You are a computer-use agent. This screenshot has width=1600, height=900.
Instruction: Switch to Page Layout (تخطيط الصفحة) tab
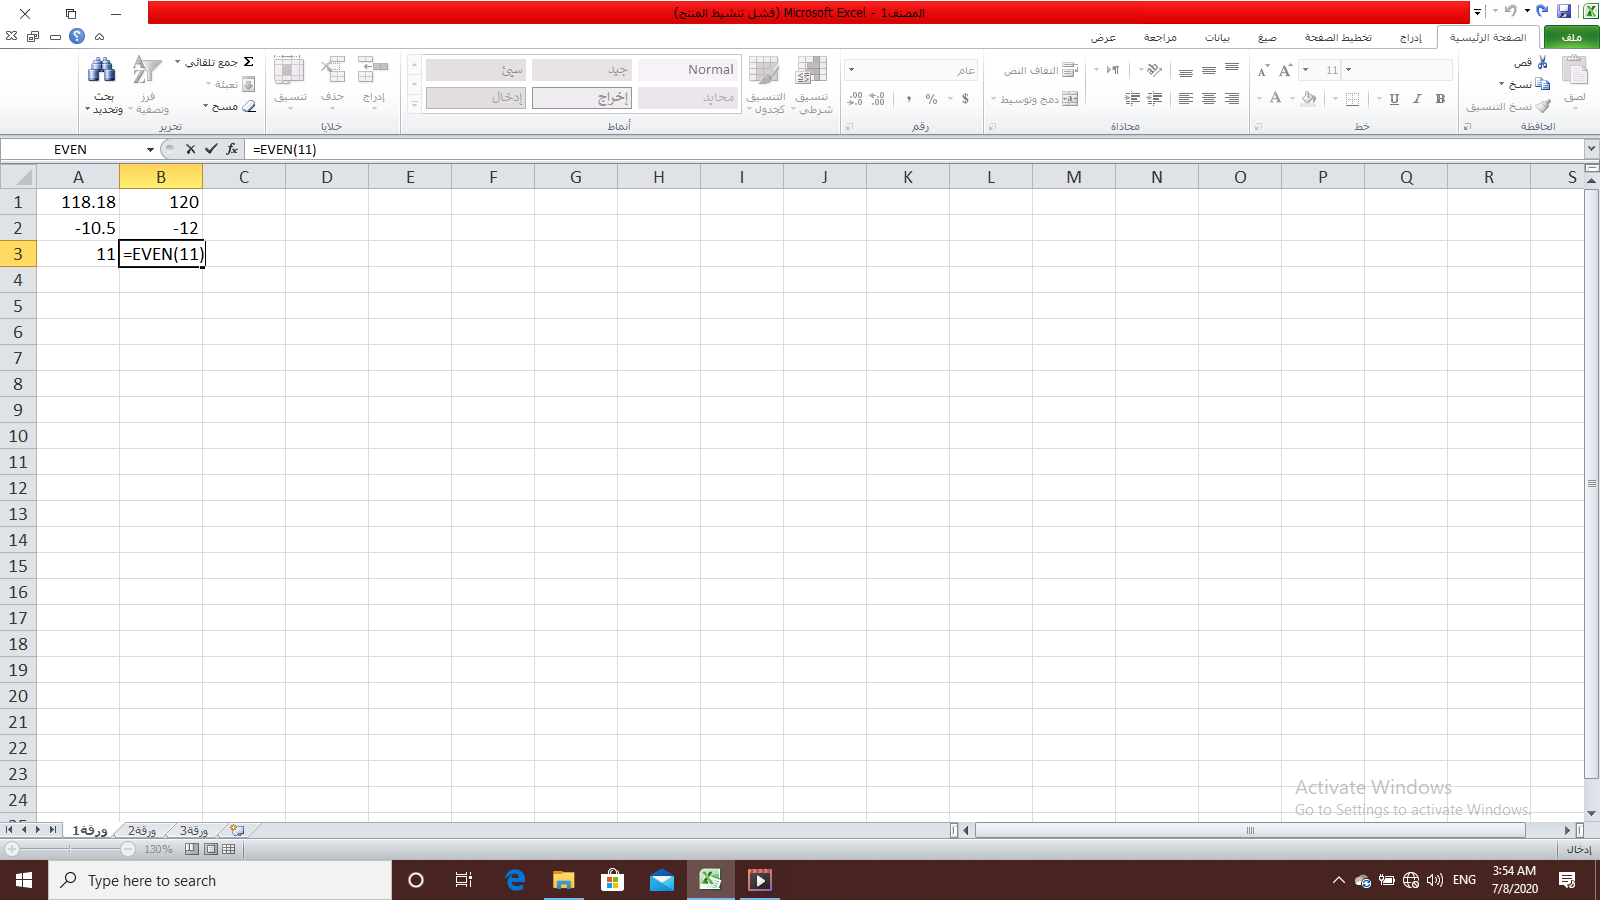pyautogui.click(x=1338, y=37)
